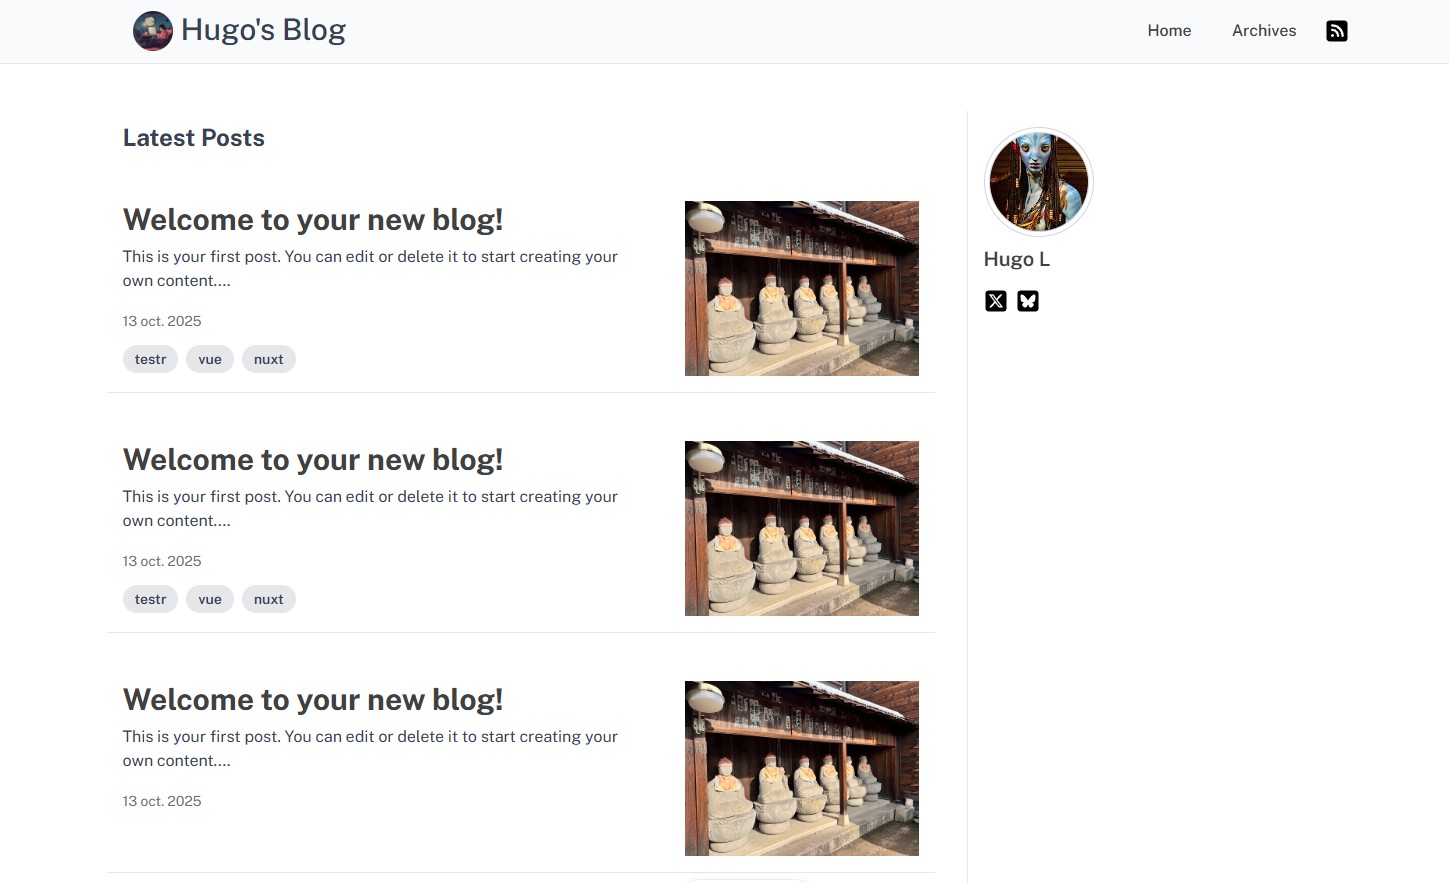This screenshot has width=1449, height=883.
Task: Filter by vue tag on second post
Action: [x=210, y=599]
